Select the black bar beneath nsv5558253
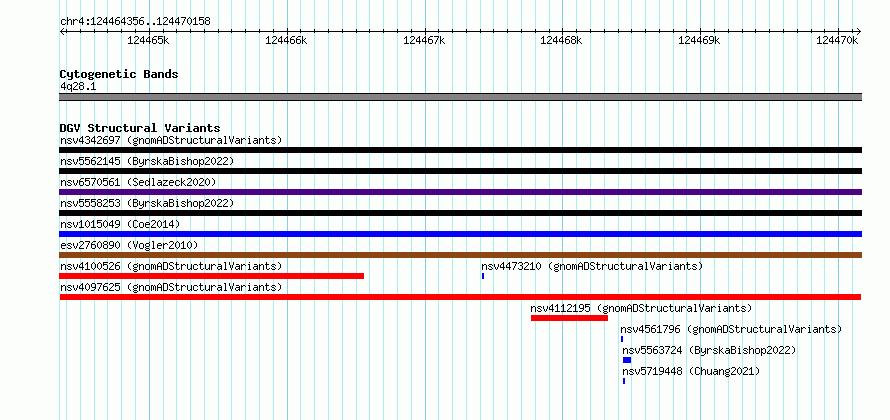The width and height of the screenshot is (890, 420). (460, 213)
